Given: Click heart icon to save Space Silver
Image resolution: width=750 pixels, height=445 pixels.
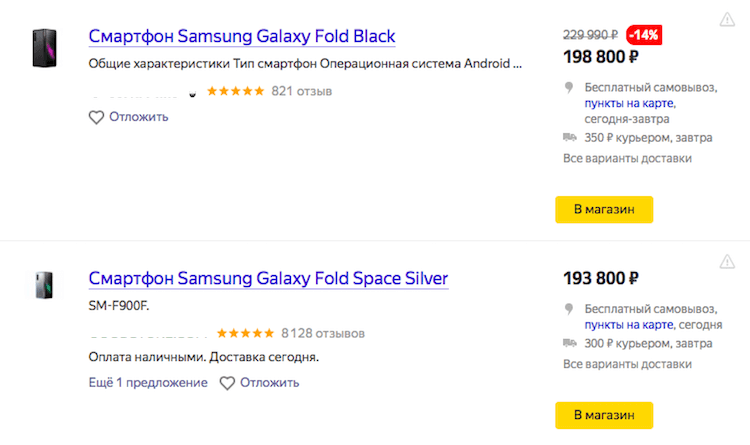Looking at the screenshot, I should click(x=227, y=383).
